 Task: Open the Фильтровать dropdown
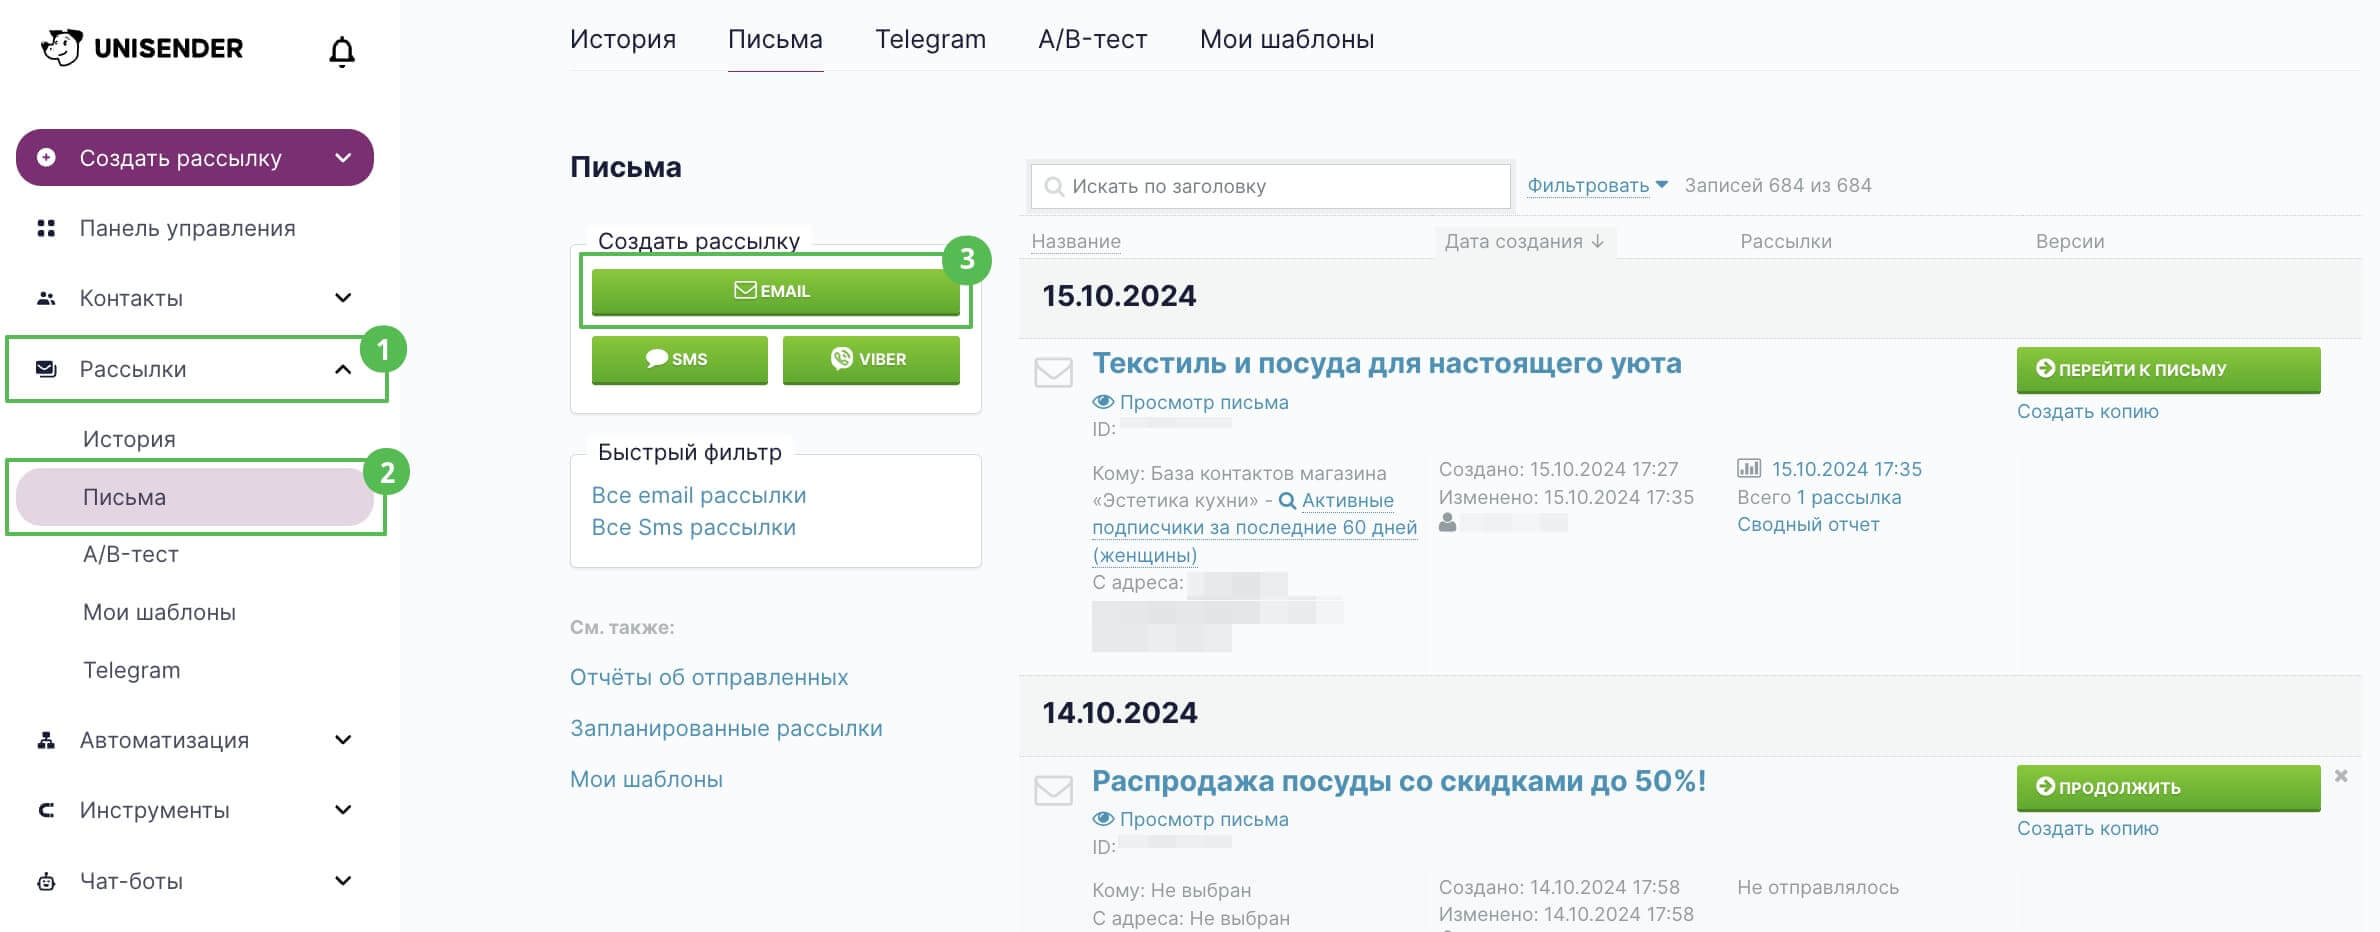click(1597, 185)
